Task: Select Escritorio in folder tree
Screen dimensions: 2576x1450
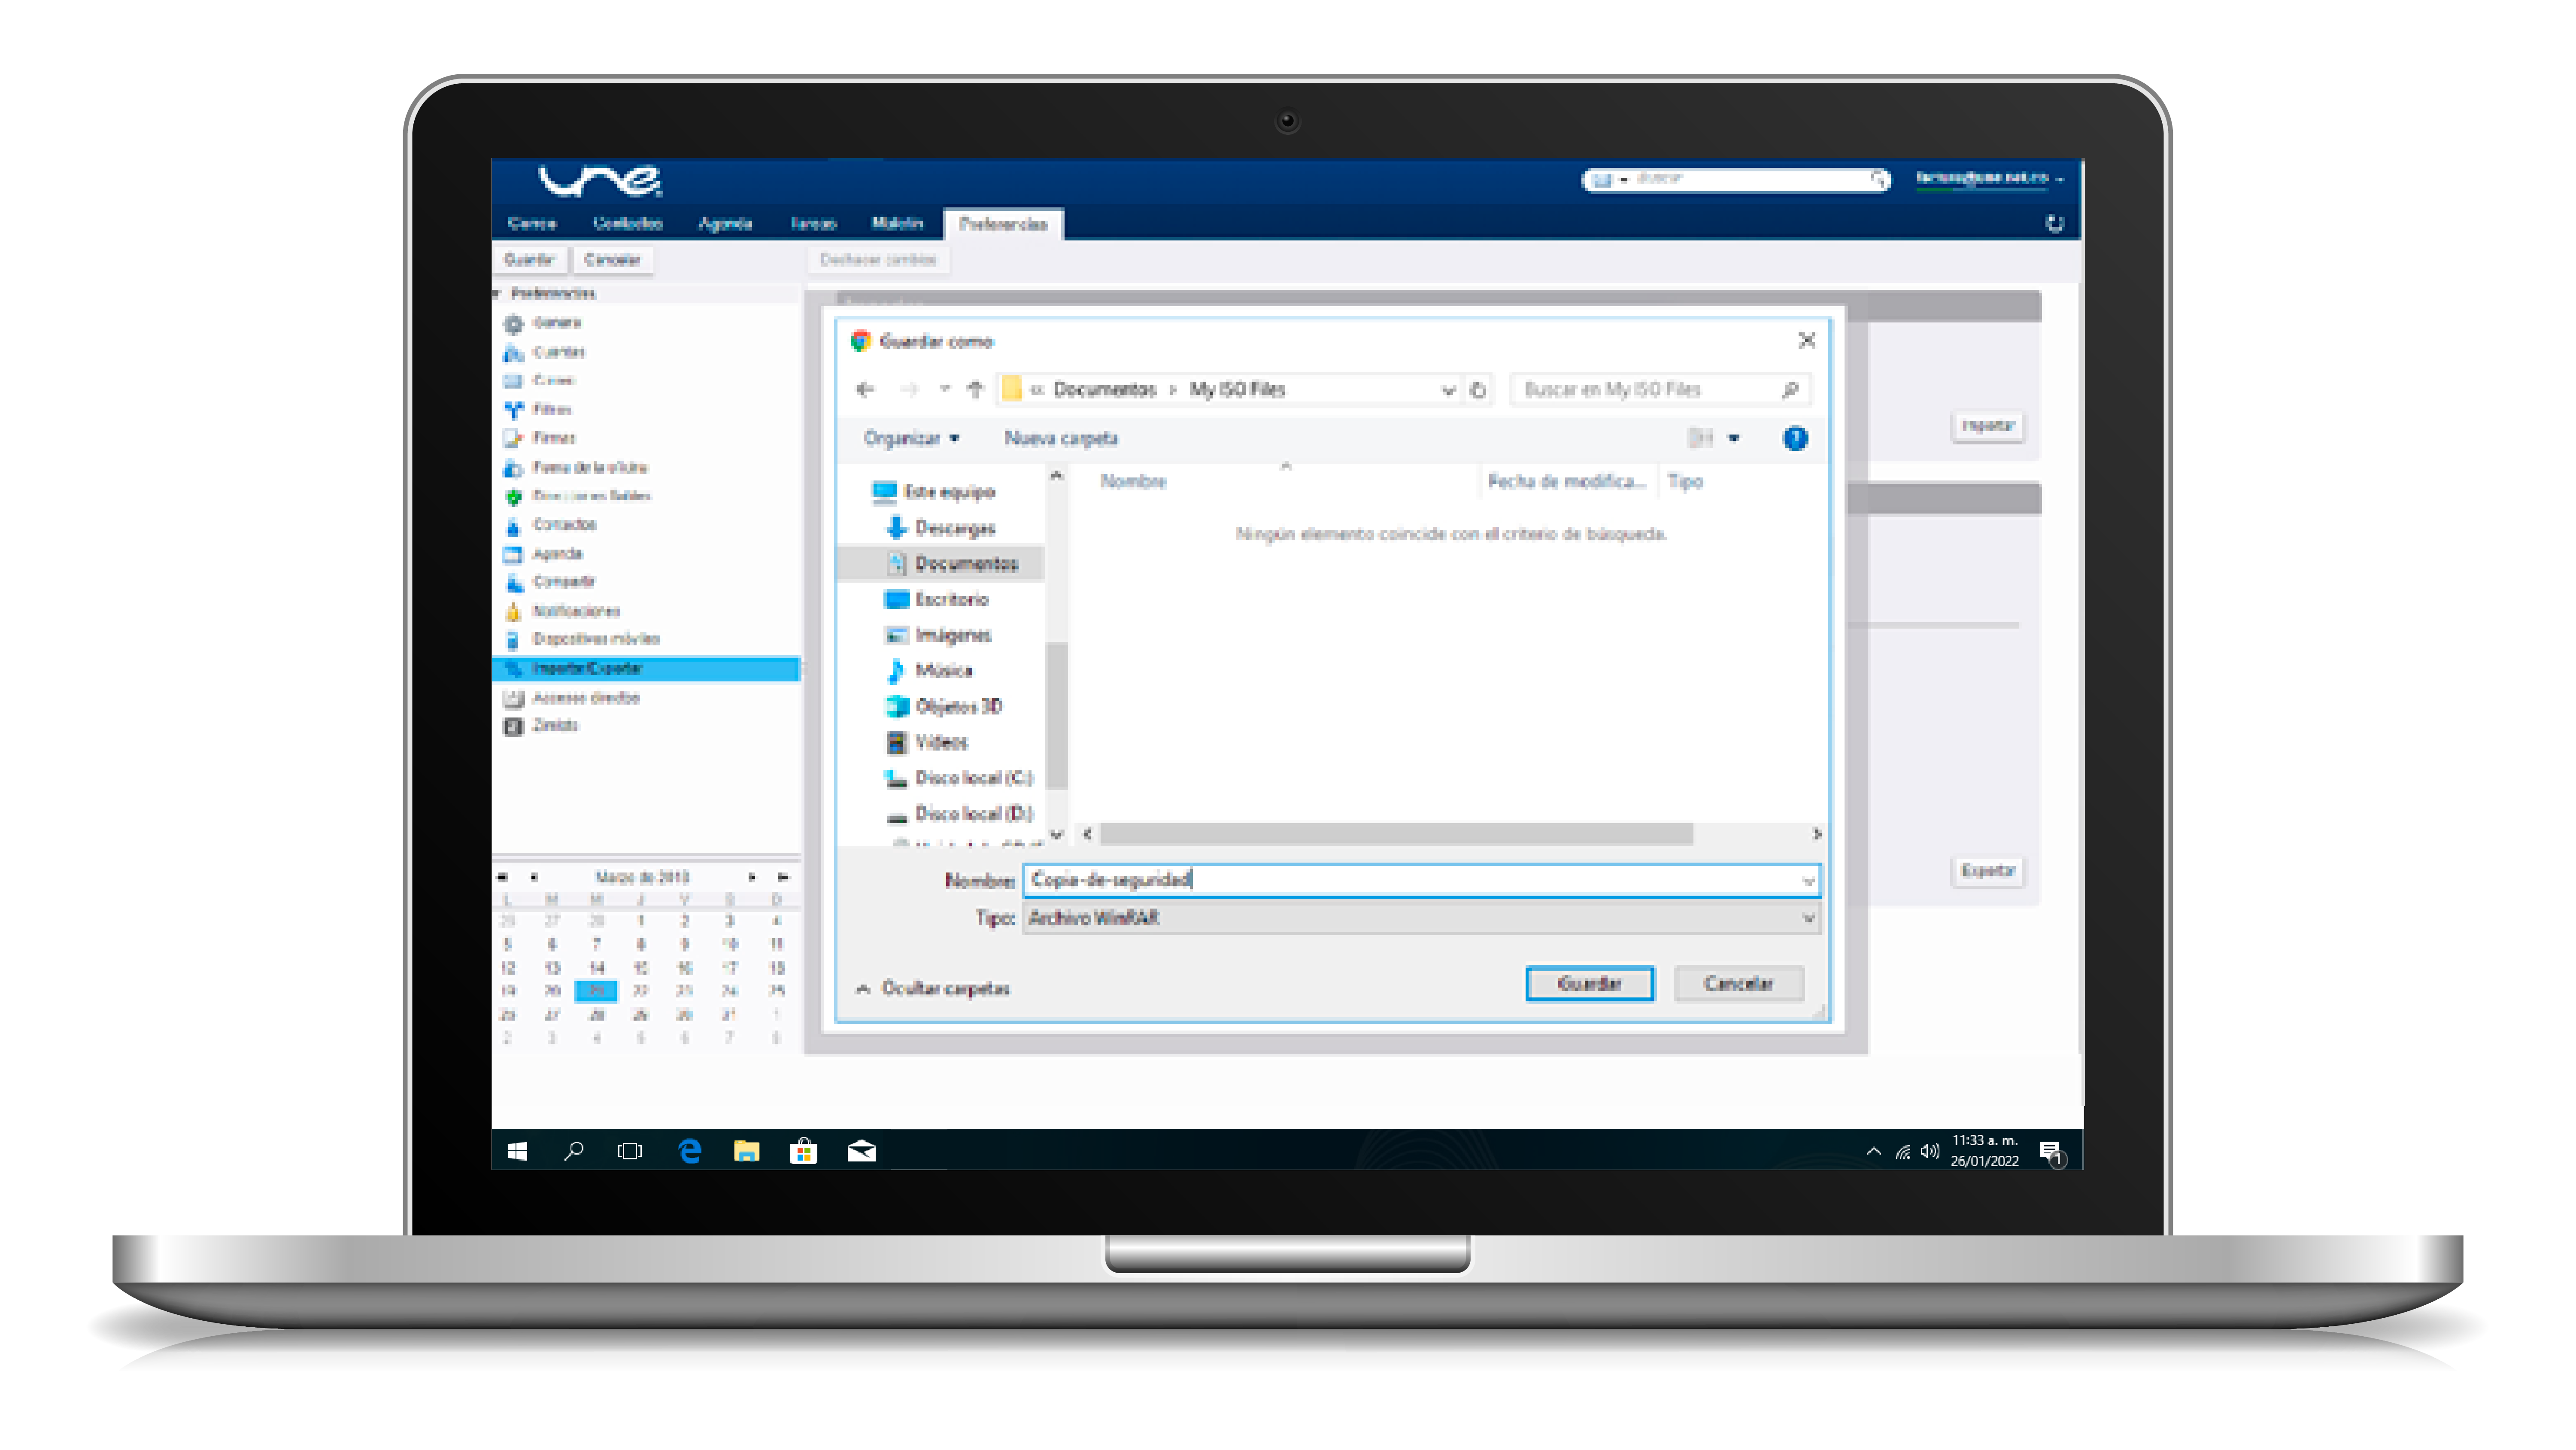Action: [937, 599]
